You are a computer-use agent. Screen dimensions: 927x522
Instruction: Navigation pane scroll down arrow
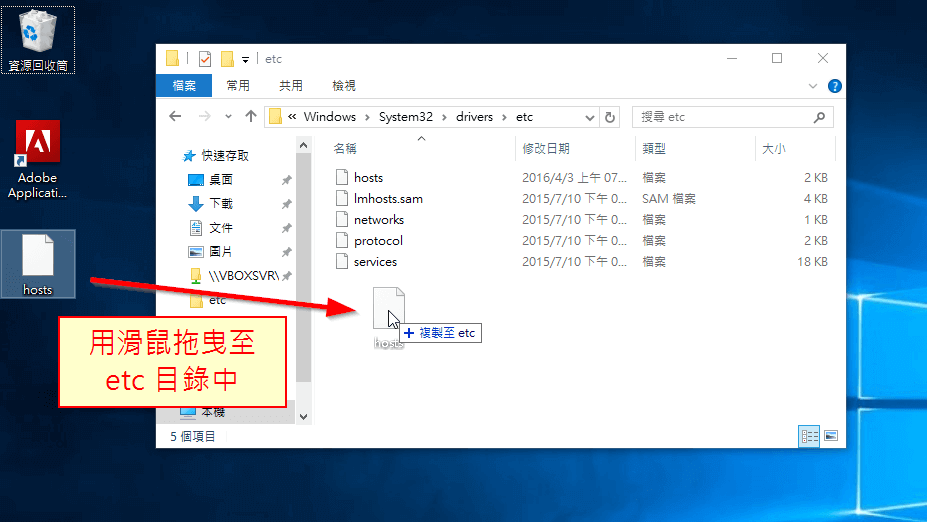pyautogui.click(x=303, y=417)
